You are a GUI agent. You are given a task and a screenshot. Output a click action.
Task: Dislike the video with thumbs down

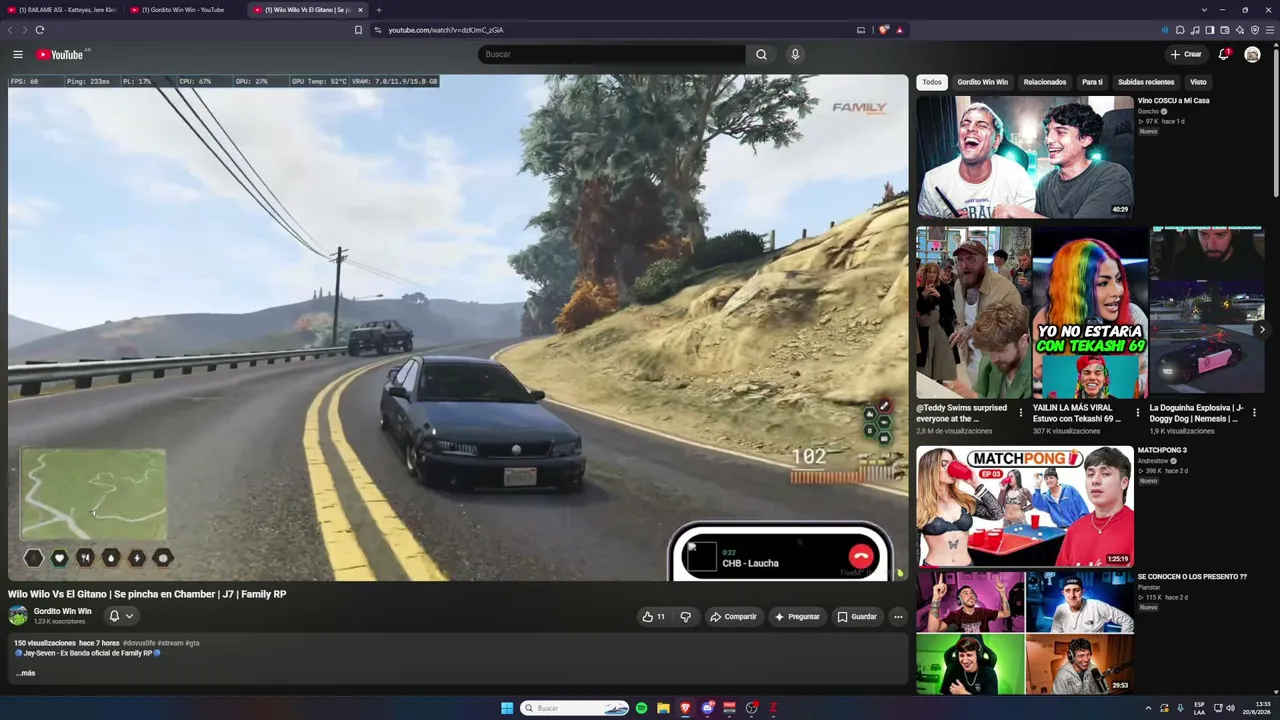[685, 617]
